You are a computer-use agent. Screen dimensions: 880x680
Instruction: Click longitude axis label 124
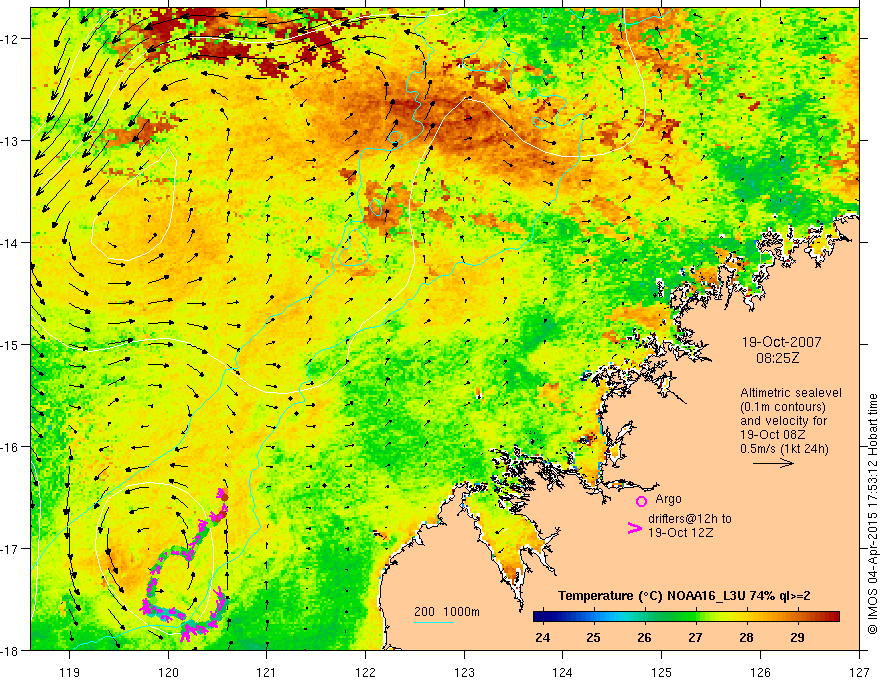(563, 672)
